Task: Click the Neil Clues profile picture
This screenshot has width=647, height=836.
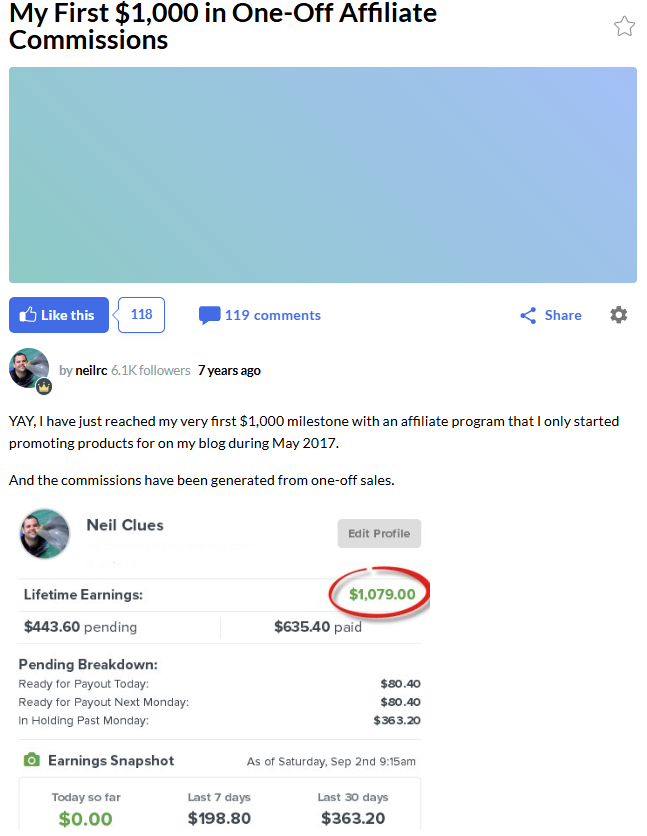Action: (x=45, y=534)
